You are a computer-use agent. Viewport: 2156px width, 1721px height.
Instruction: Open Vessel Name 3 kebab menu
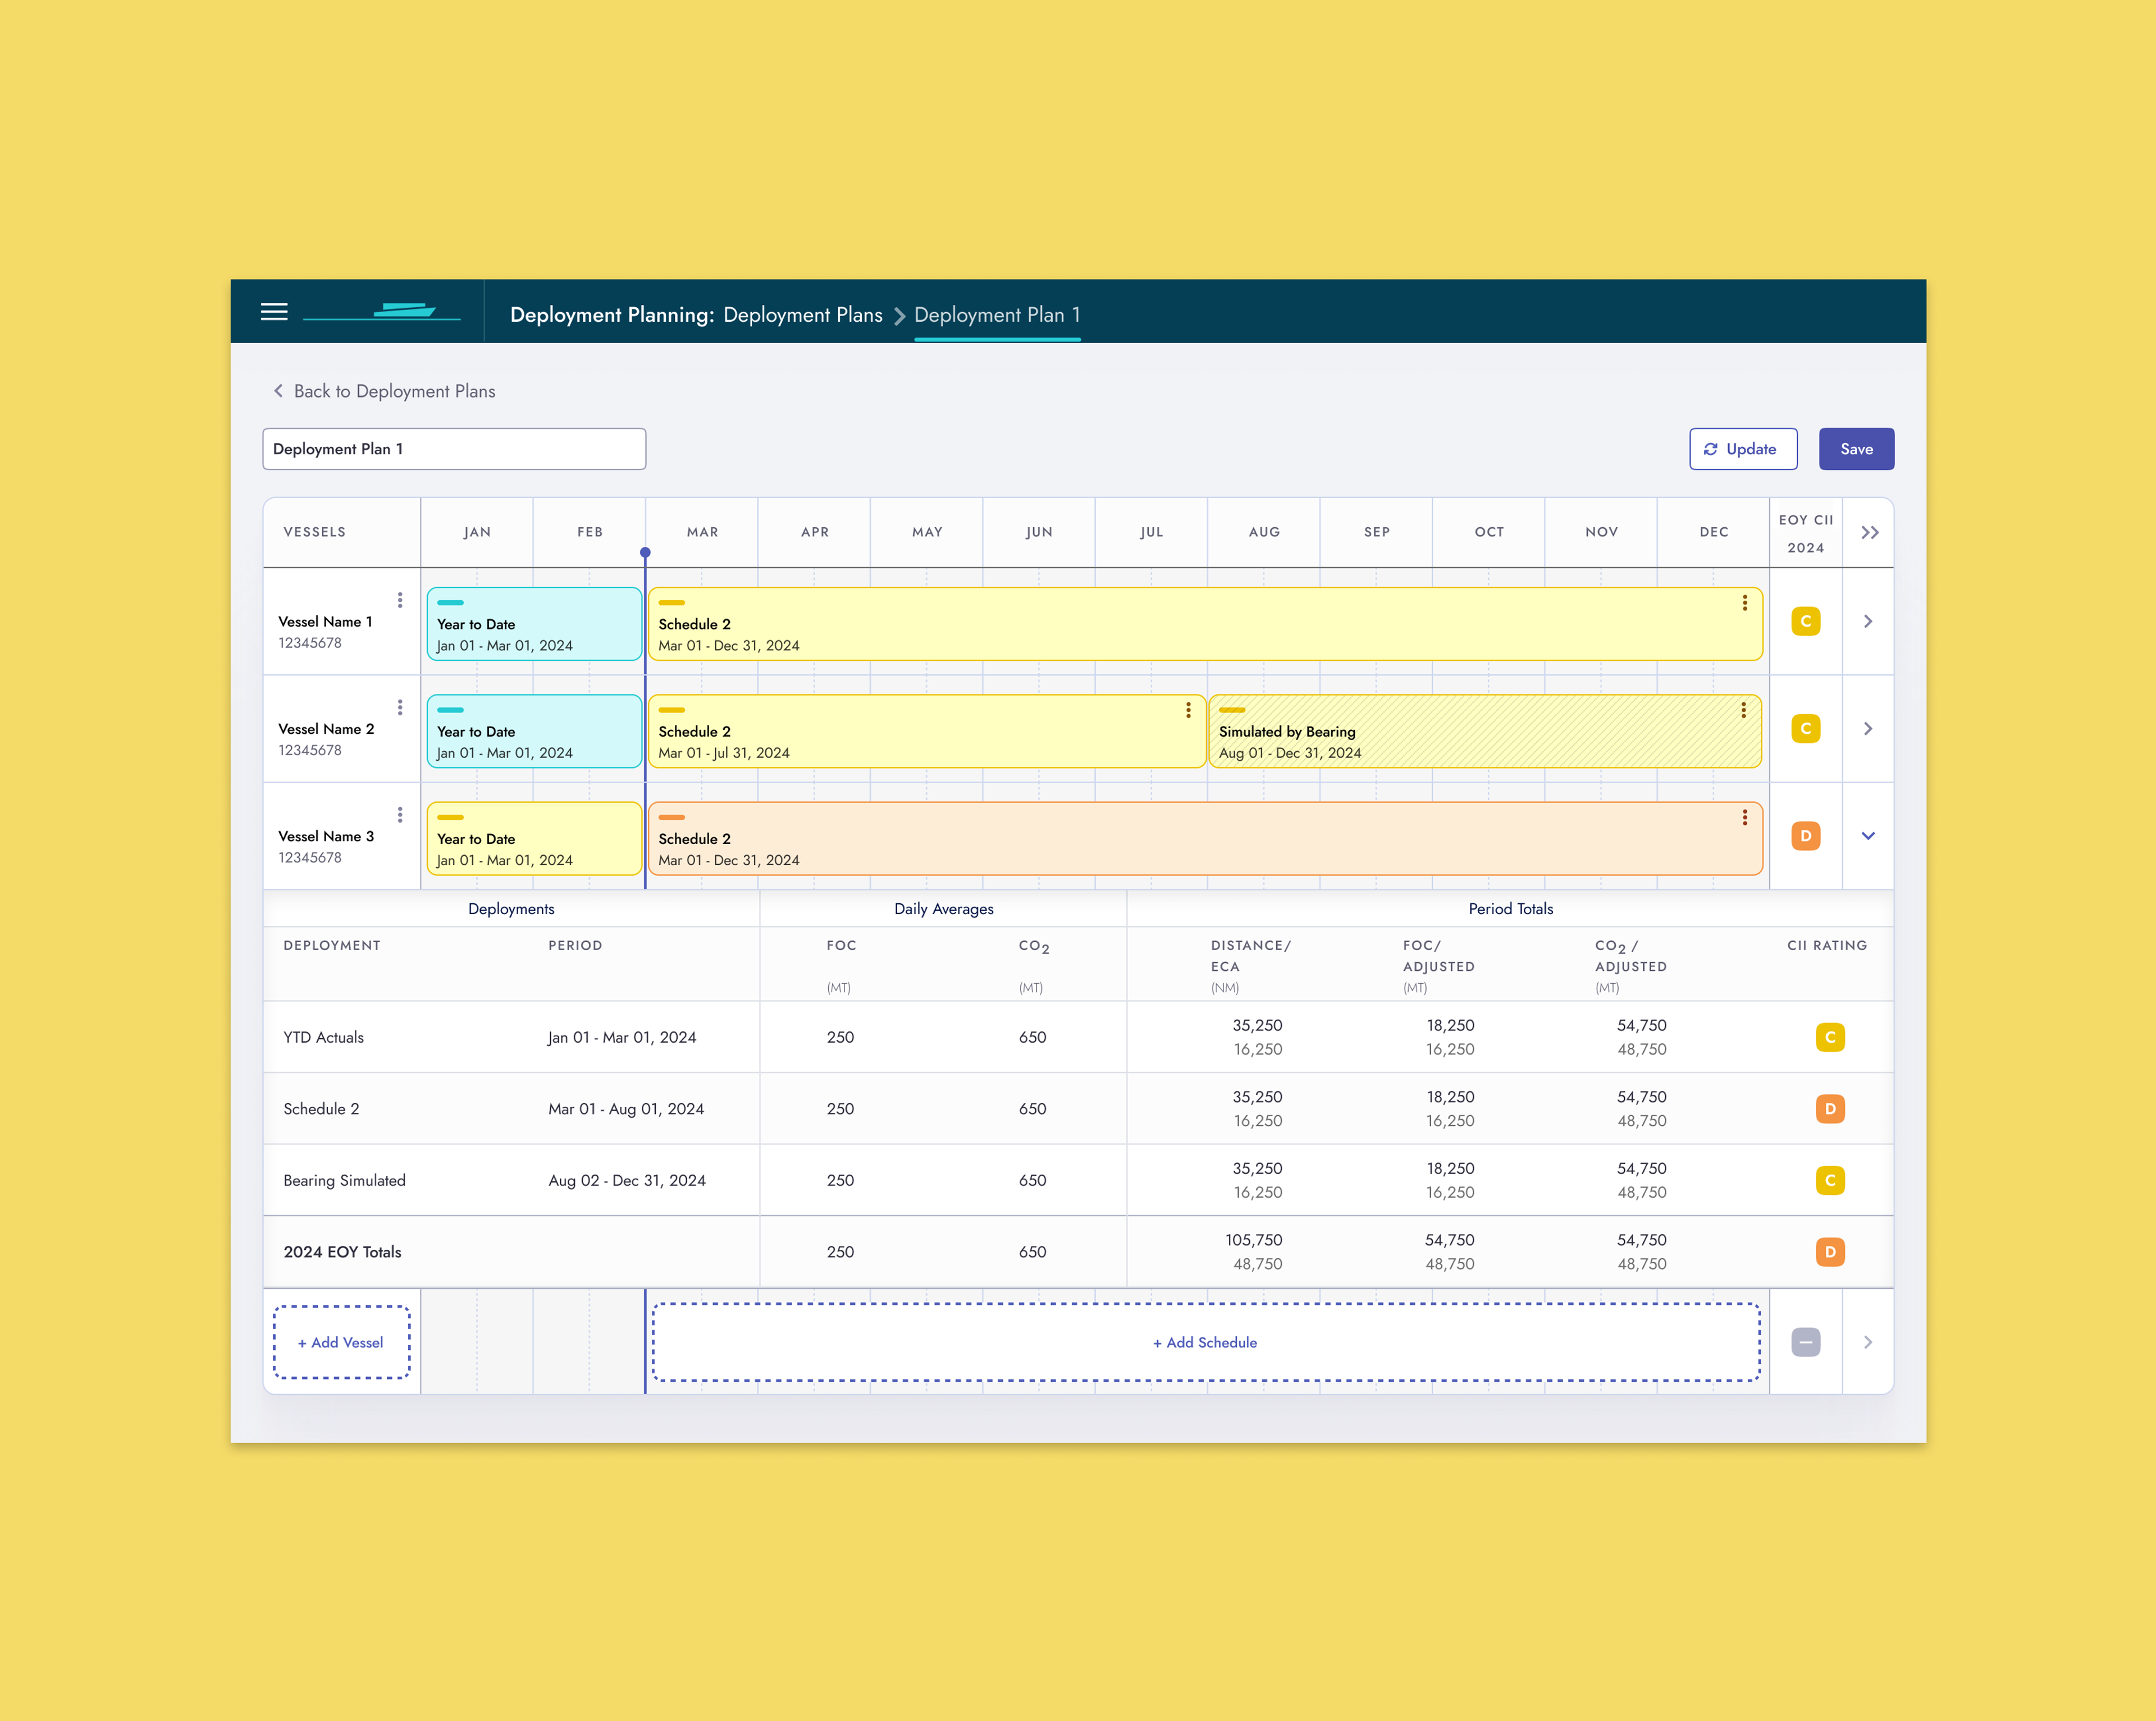click(400, 815)
